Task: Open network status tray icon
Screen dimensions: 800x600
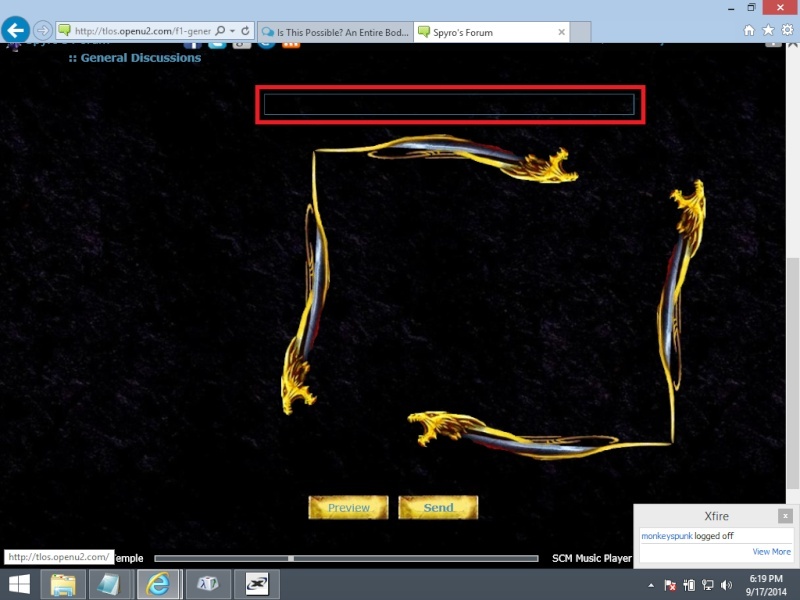Action: [x=707, y=585]
